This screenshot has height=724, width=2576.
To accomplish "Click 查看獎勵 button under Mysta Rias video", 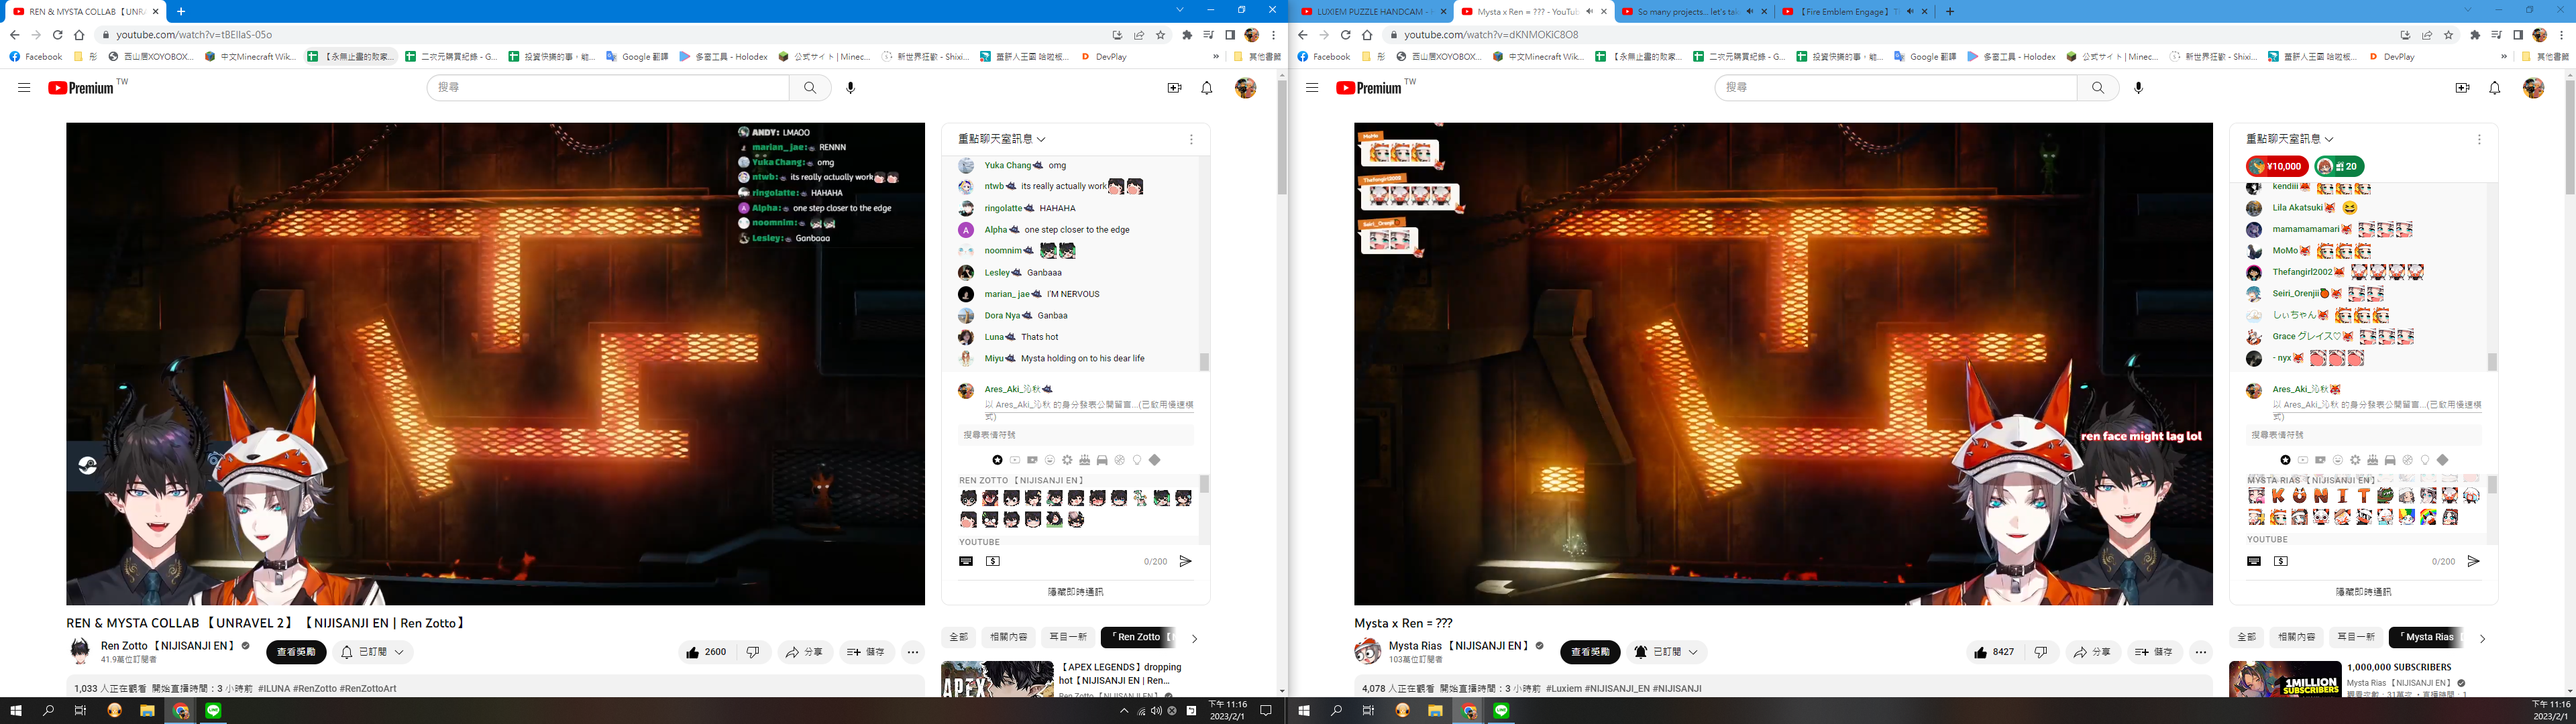I will (1590, 652).
